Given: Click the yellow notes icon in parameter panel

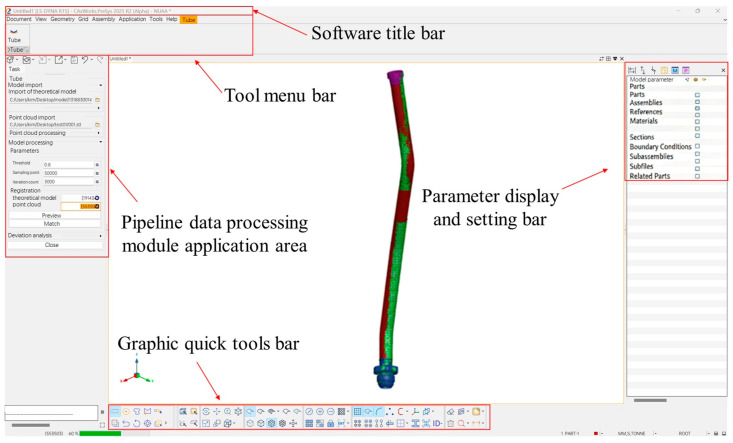Looking at the screenshot, I should tap(664, 70).
